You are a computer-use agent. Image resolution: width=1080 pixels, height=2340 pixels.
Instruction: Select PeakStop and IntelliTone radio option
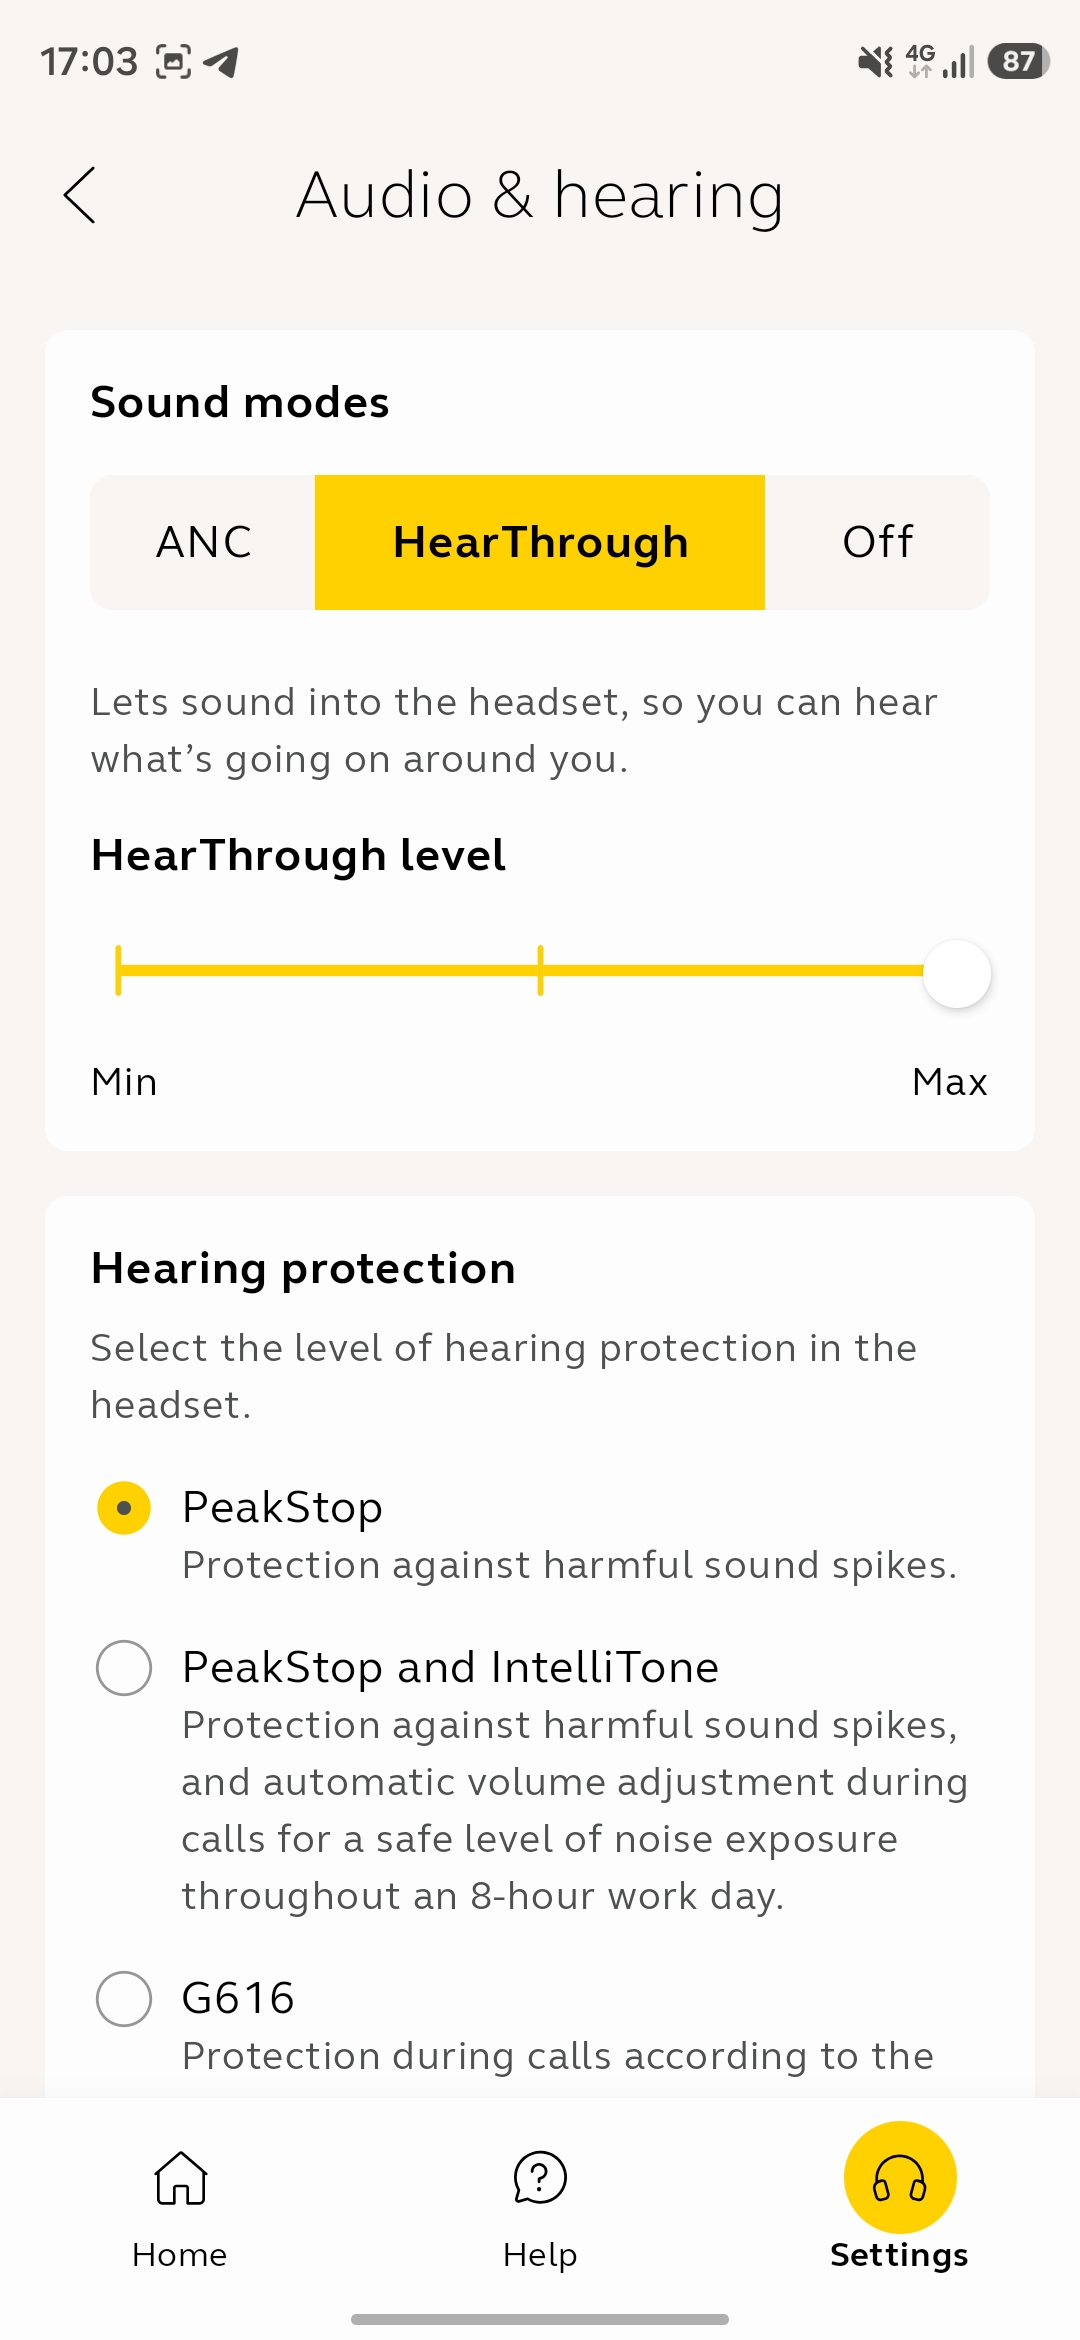124,1668
